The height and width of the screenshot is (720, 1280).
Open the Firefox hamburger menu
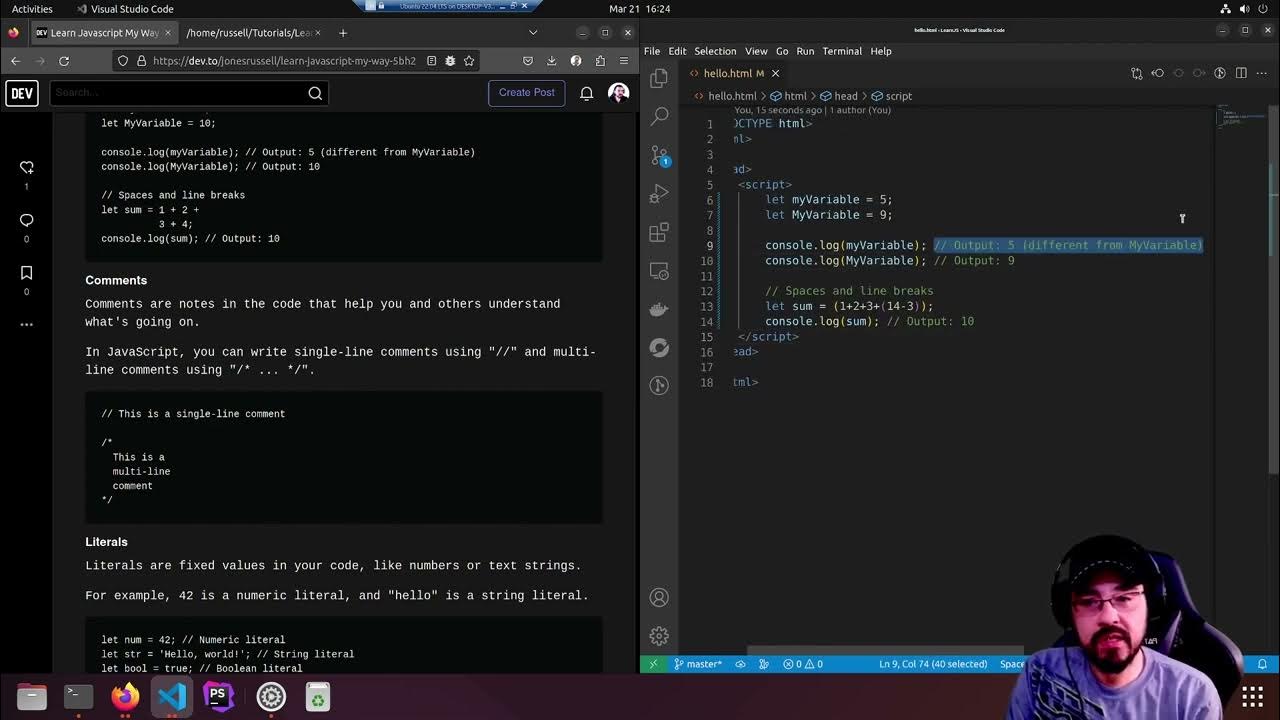pos(624,61)
